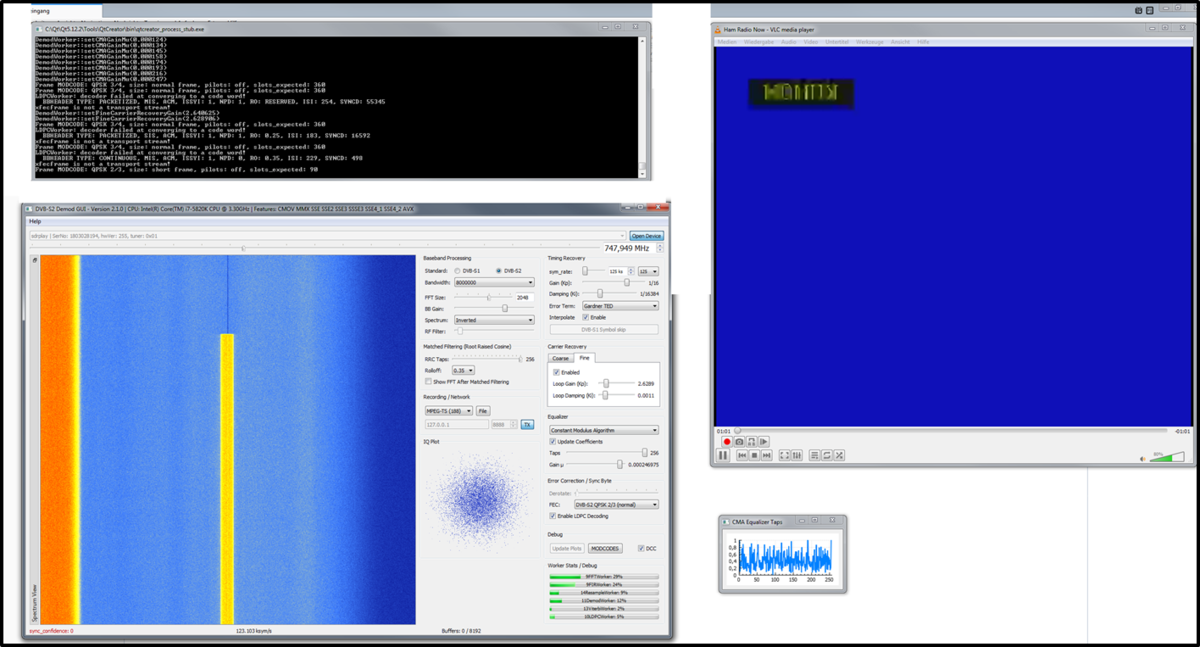Open the Equalizer algorithm dropdown
Screen dimensions: 1200x647
(x=603, y=430)
